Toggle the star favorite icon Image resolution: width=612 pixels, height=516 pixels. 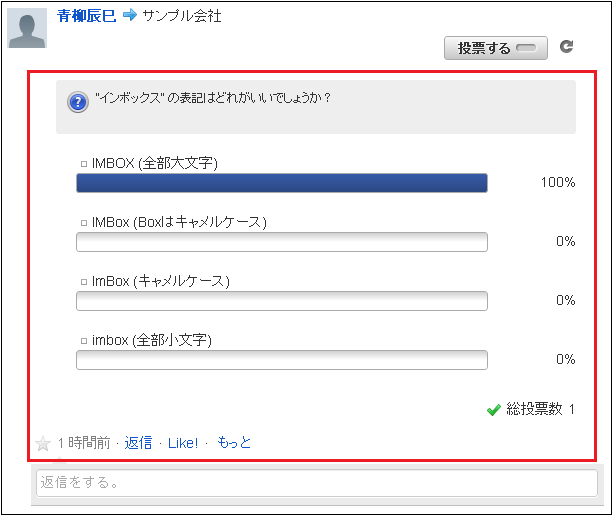click(x=43, y=443)
